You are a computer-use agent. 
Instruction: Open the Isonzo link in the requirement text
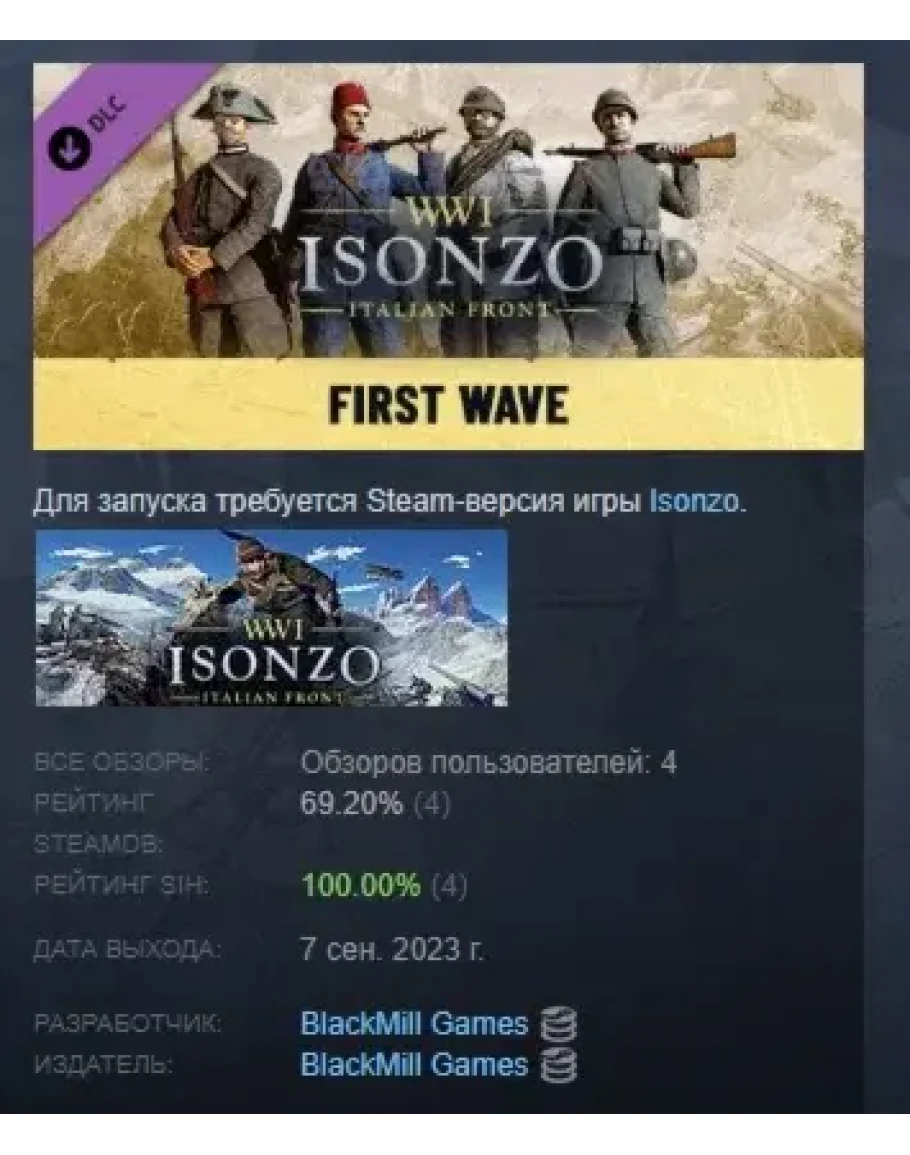pos(693,501)
